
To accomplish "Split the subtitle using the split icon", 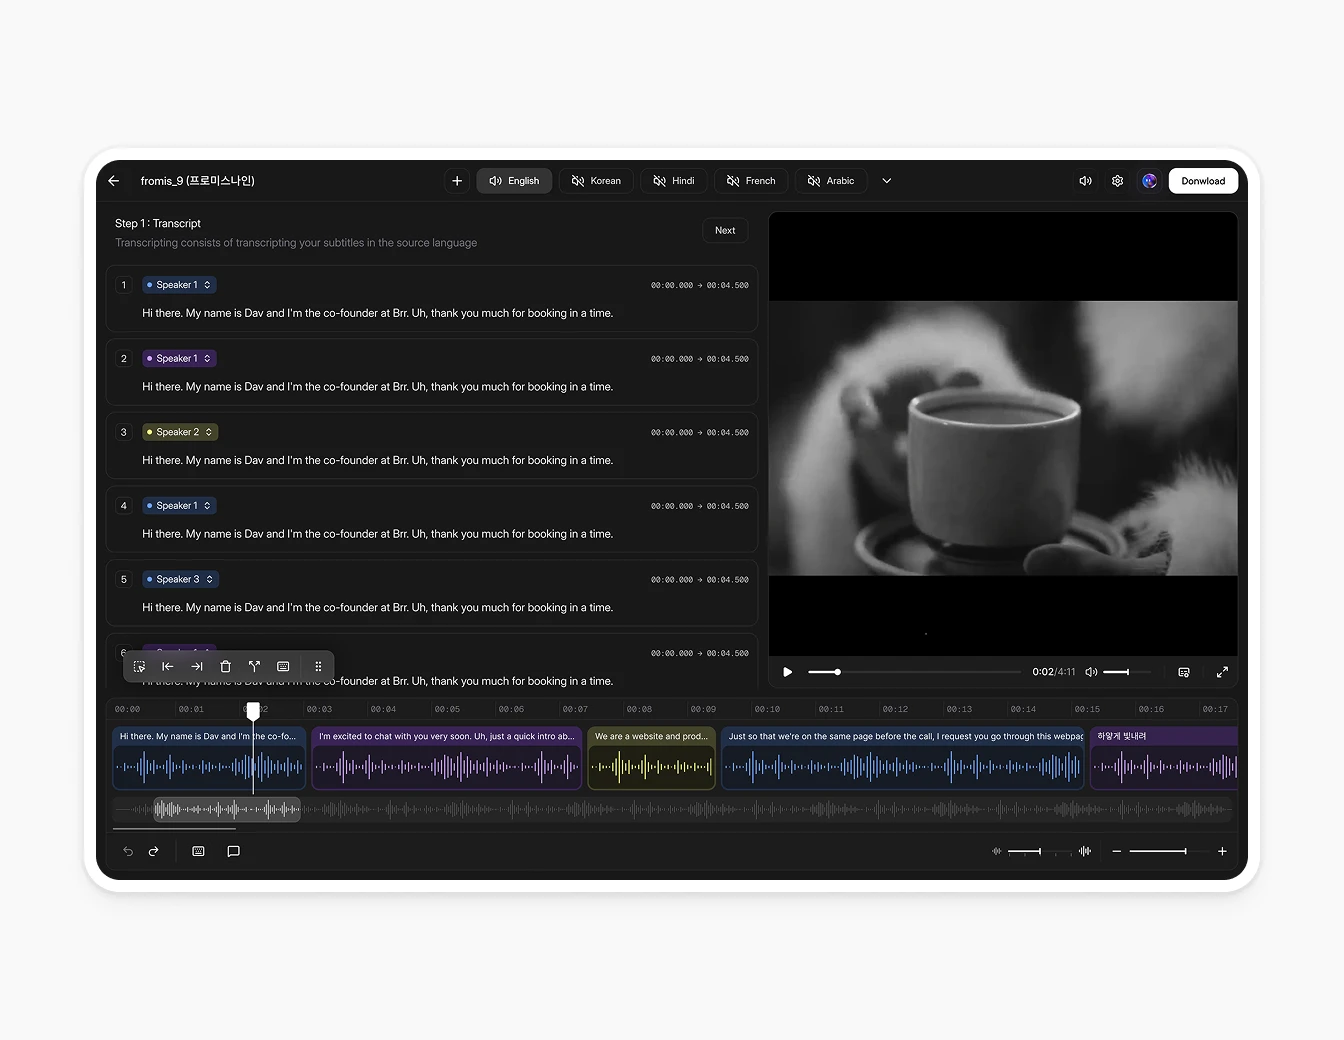I will pos(254,666).
